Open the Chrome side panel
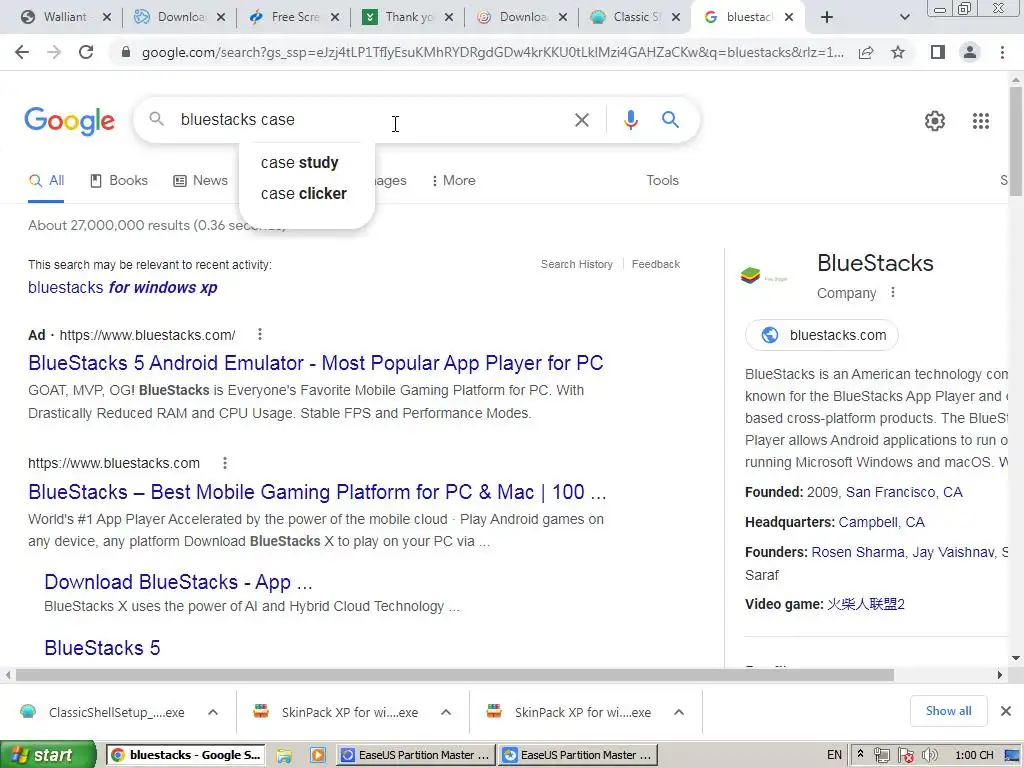Image resolution: width=1024 pixels, height=768 pixels. pos(937,52)
